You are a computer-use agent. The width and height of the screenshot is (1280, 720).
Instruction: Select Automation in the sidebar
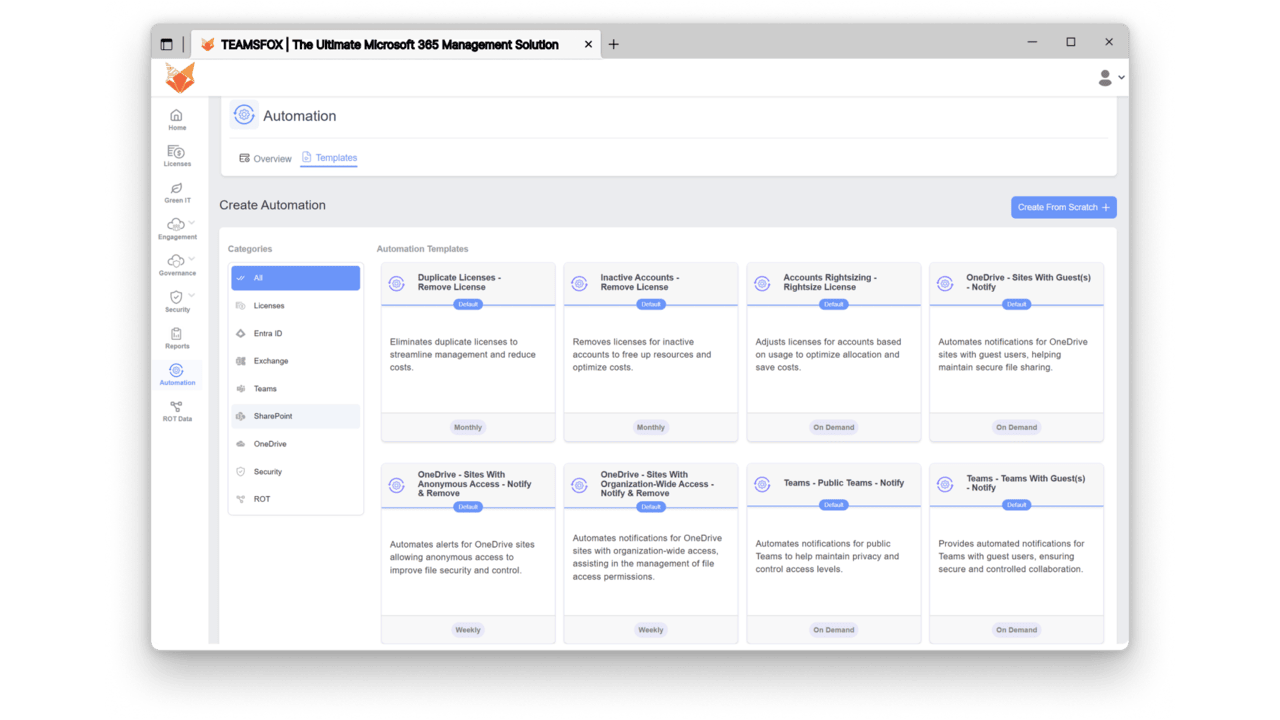pyautogui.click(x=177, y=375)
